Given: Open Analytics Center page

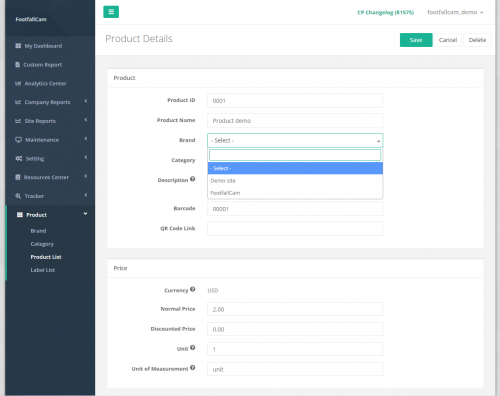Looking at the screenshot, I should pyautogui.click(x=45, y=83).
